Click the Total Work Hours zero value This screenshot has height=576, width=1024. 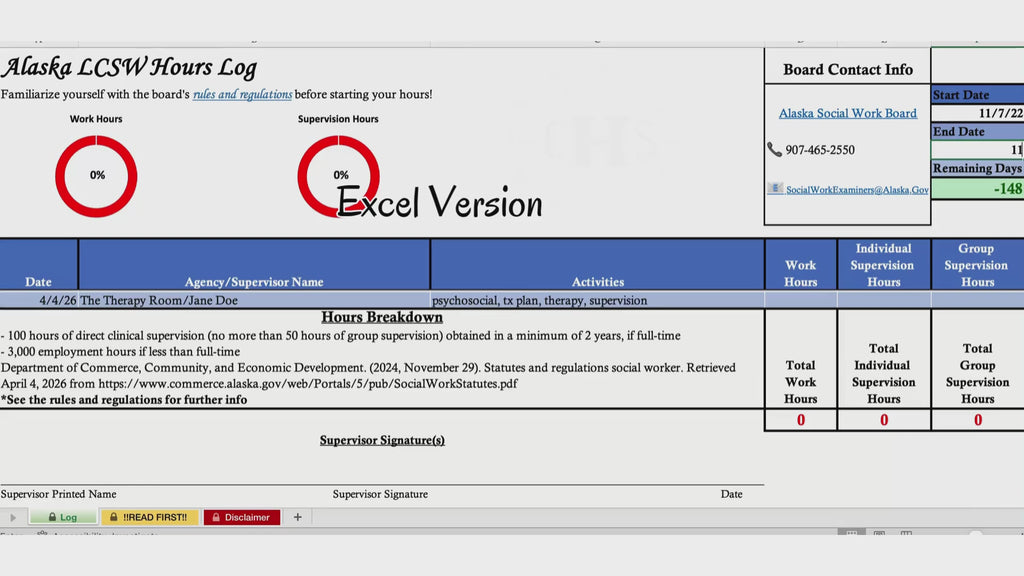click(800, 421)
